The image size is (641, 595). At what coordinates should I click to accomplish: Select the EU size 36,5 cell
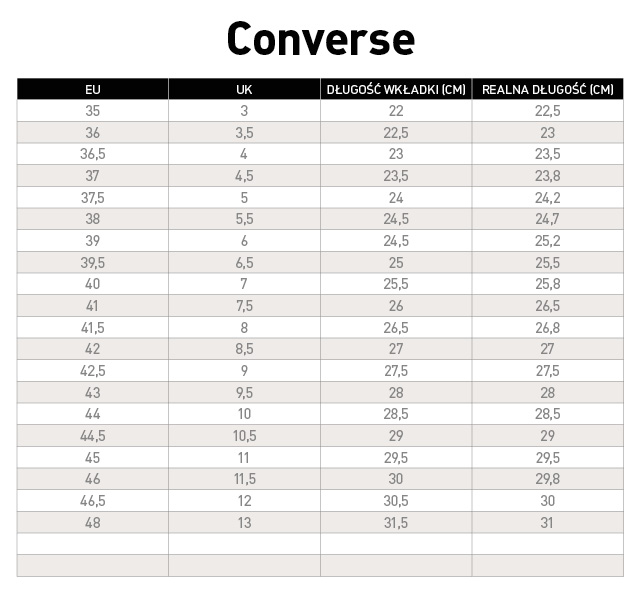(93, 154)
